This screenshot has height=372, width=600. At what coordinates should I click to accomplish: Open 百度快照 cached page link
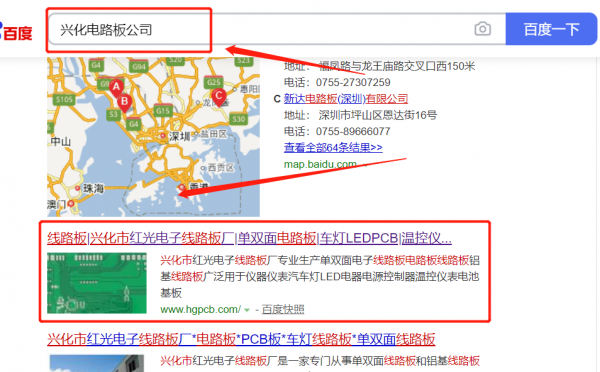[x=283, y=309]
